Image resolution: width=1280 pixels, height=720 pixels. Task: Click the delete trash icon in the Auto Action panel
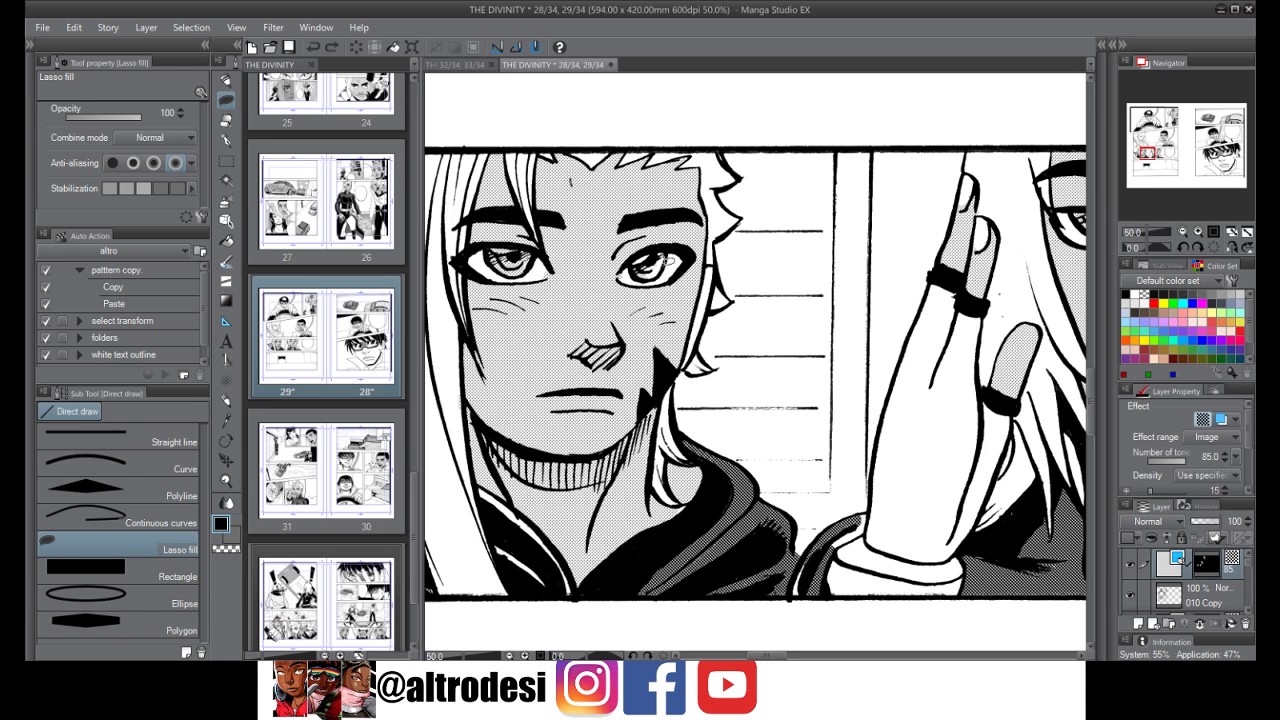(x=200, y=375)
